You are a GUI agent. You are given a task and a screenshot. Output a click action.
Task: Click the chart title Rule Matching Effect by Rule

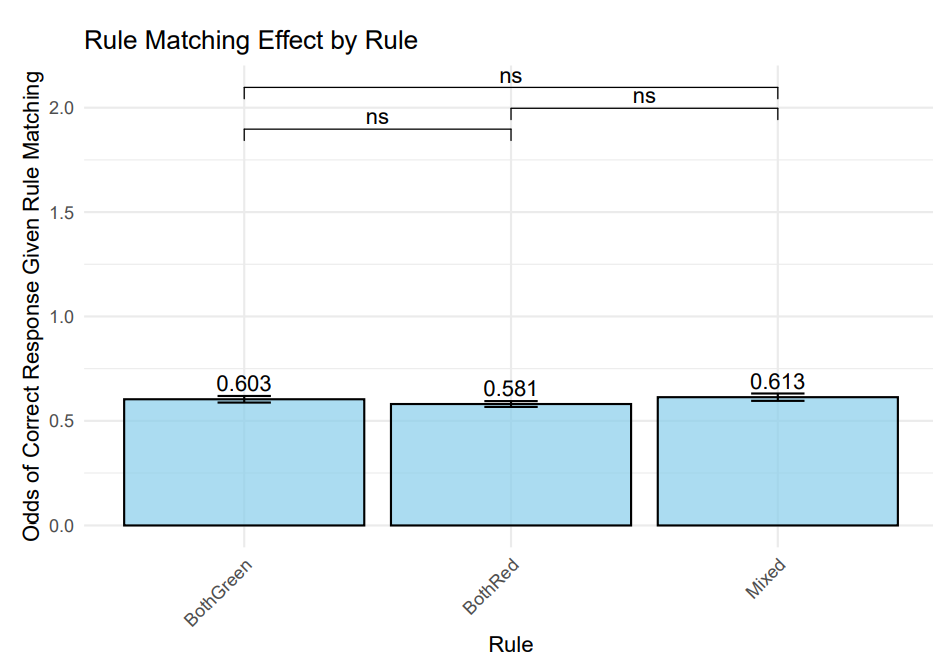pyautogui.click(x=250, y=41)
